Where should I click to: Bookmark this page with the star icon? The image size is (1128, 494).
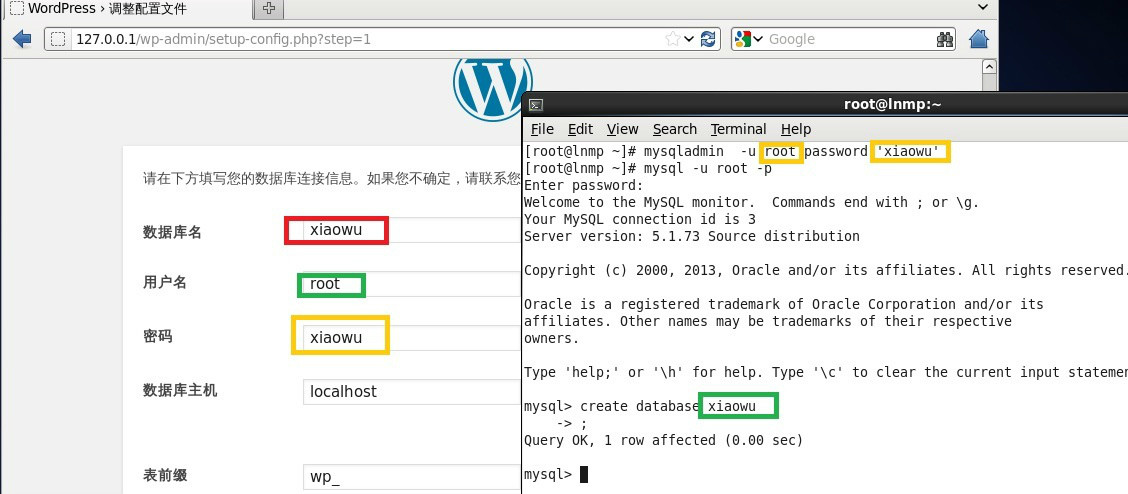coord(672,39)
